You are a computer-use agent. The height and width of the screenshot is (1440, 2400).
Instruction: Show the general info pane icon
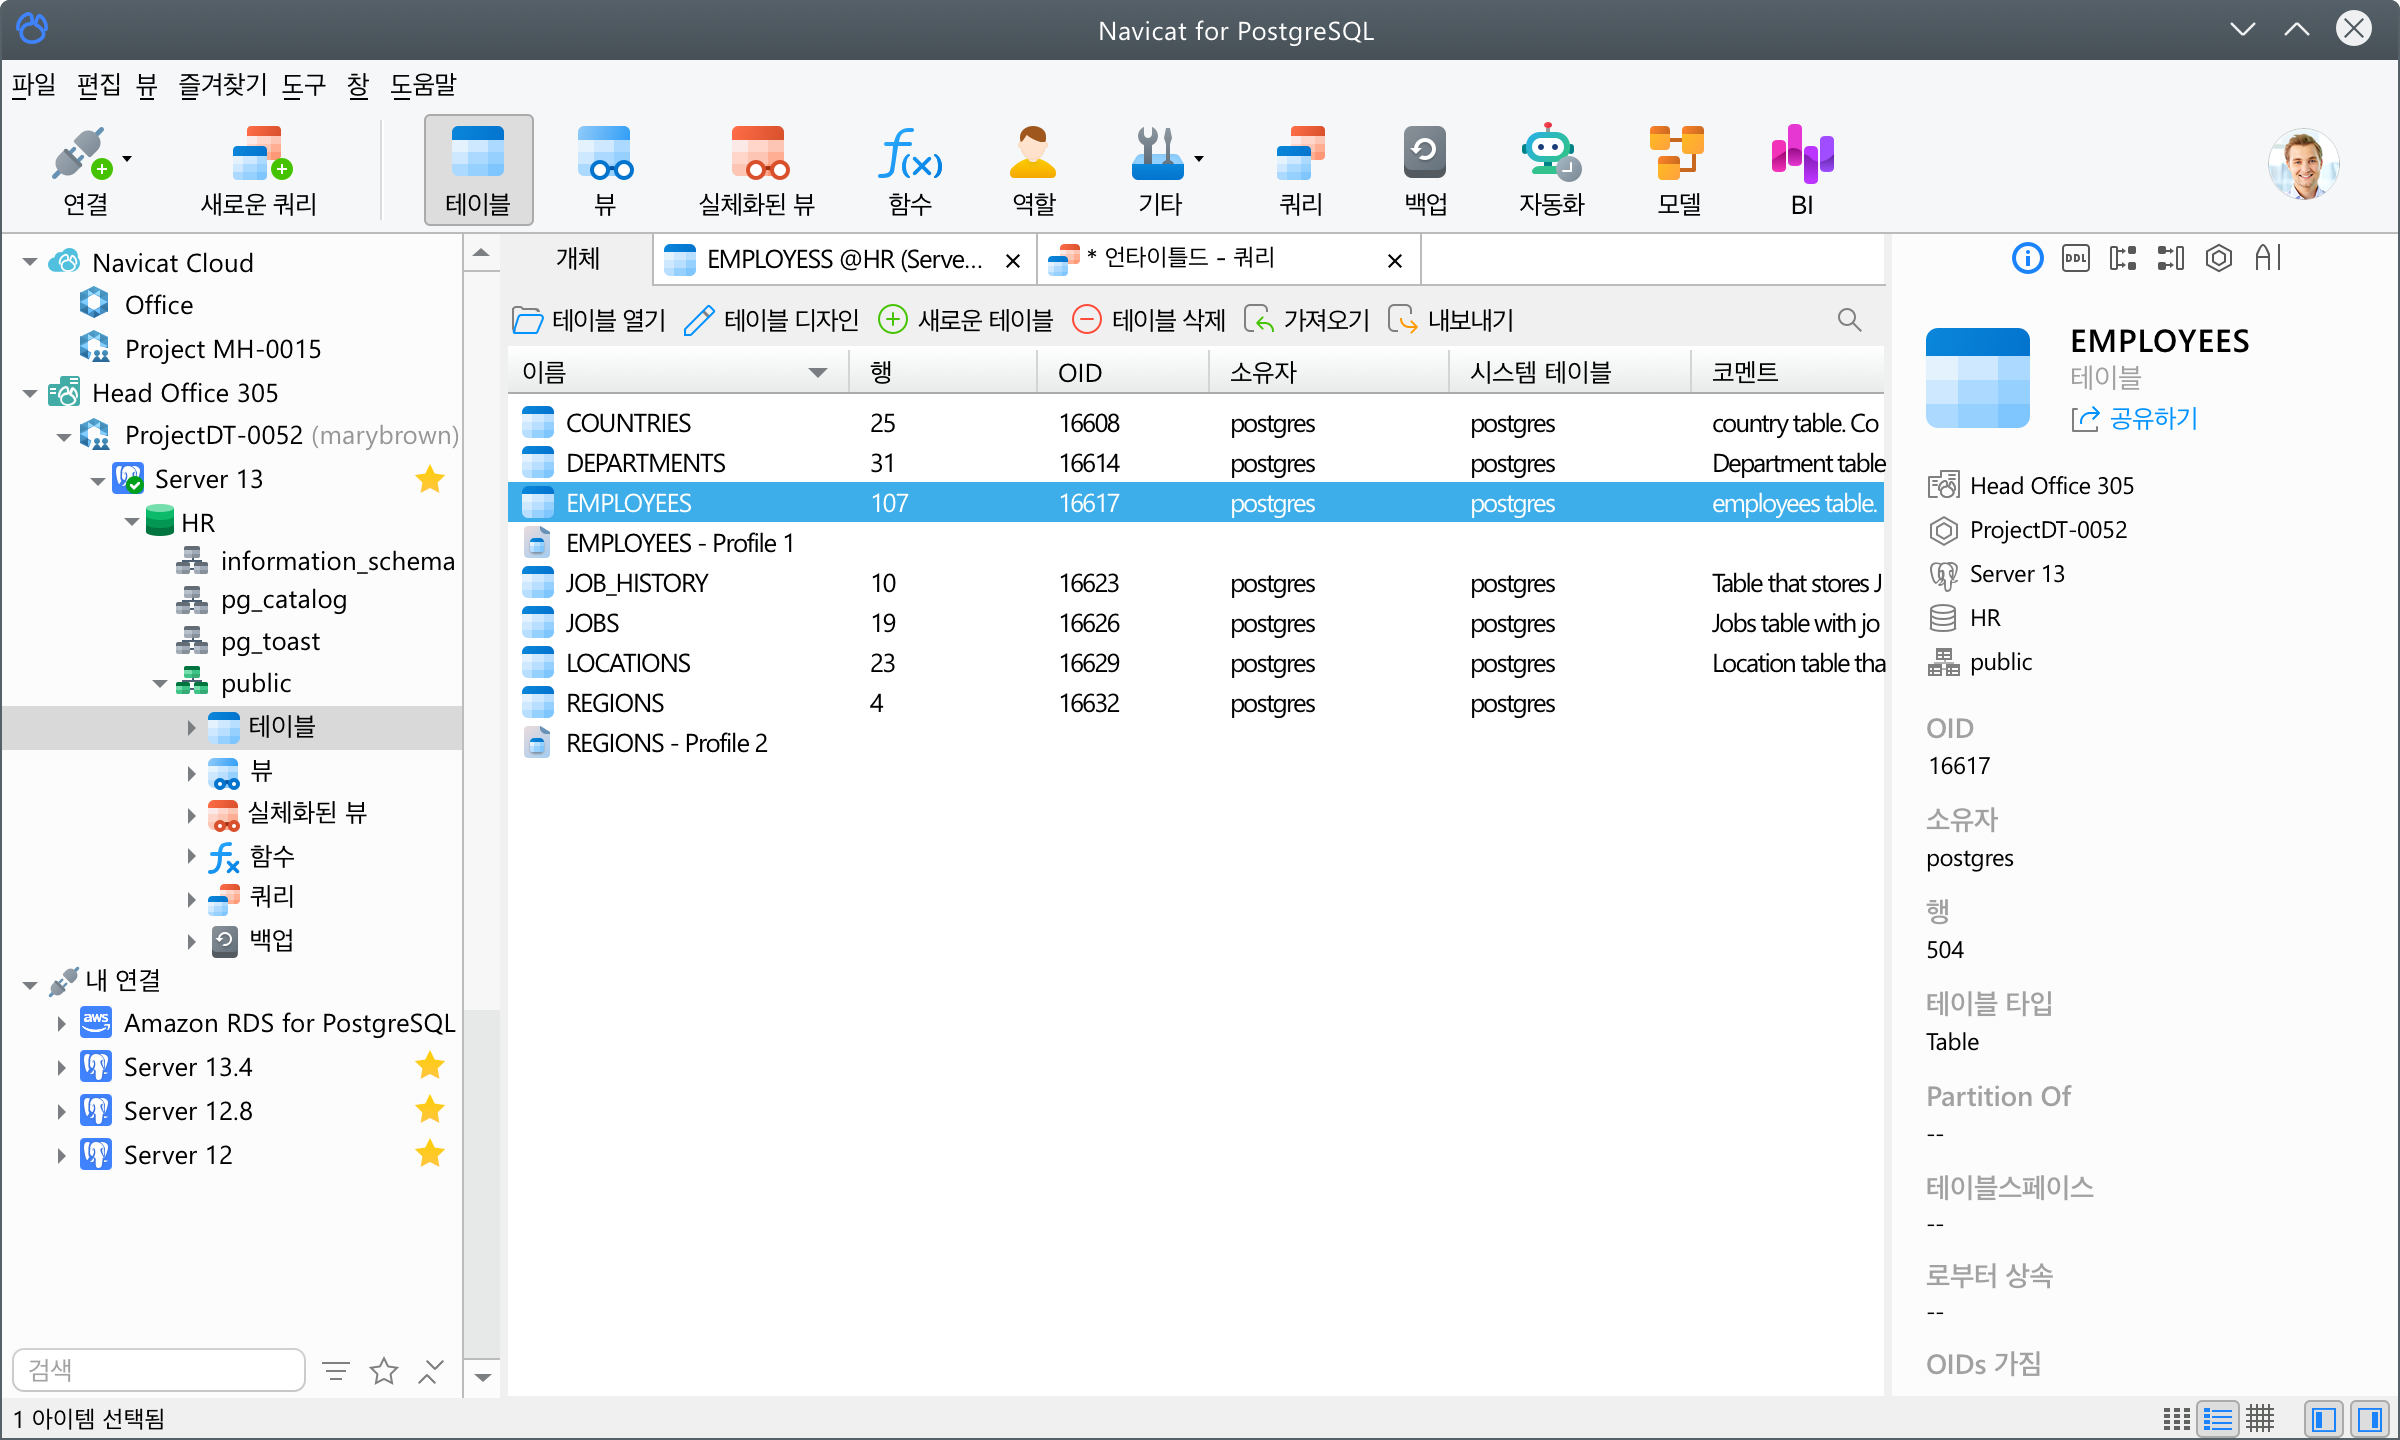click(x=2027, y=259)
